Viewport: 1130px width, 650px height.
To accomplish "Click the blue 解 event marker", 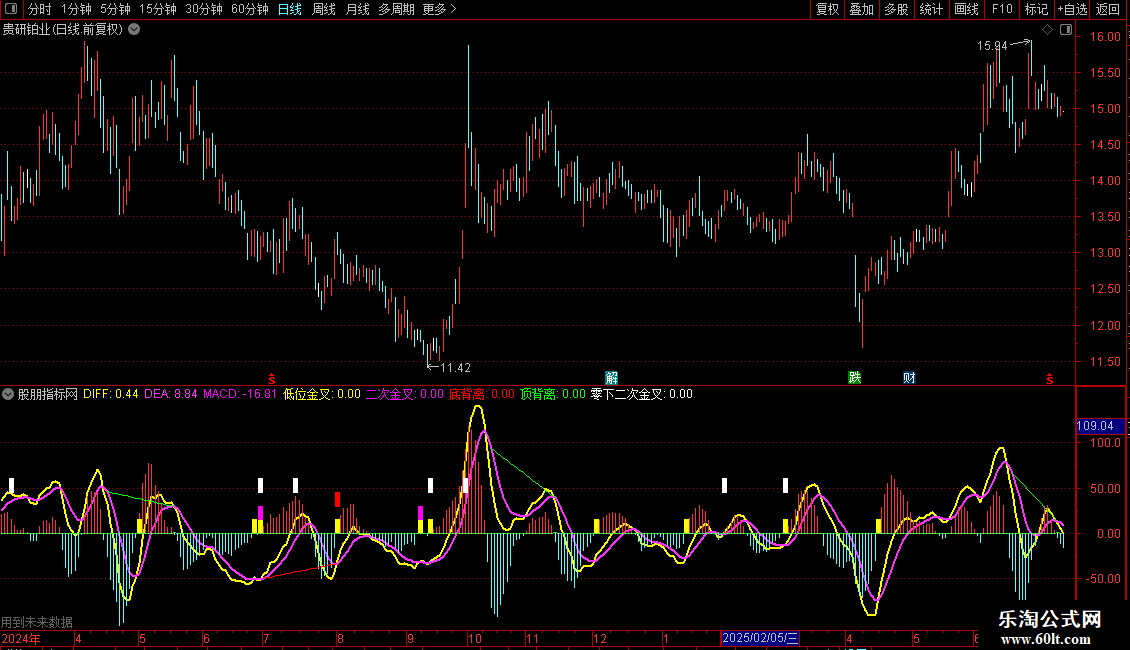I will [x=611, y=378].
